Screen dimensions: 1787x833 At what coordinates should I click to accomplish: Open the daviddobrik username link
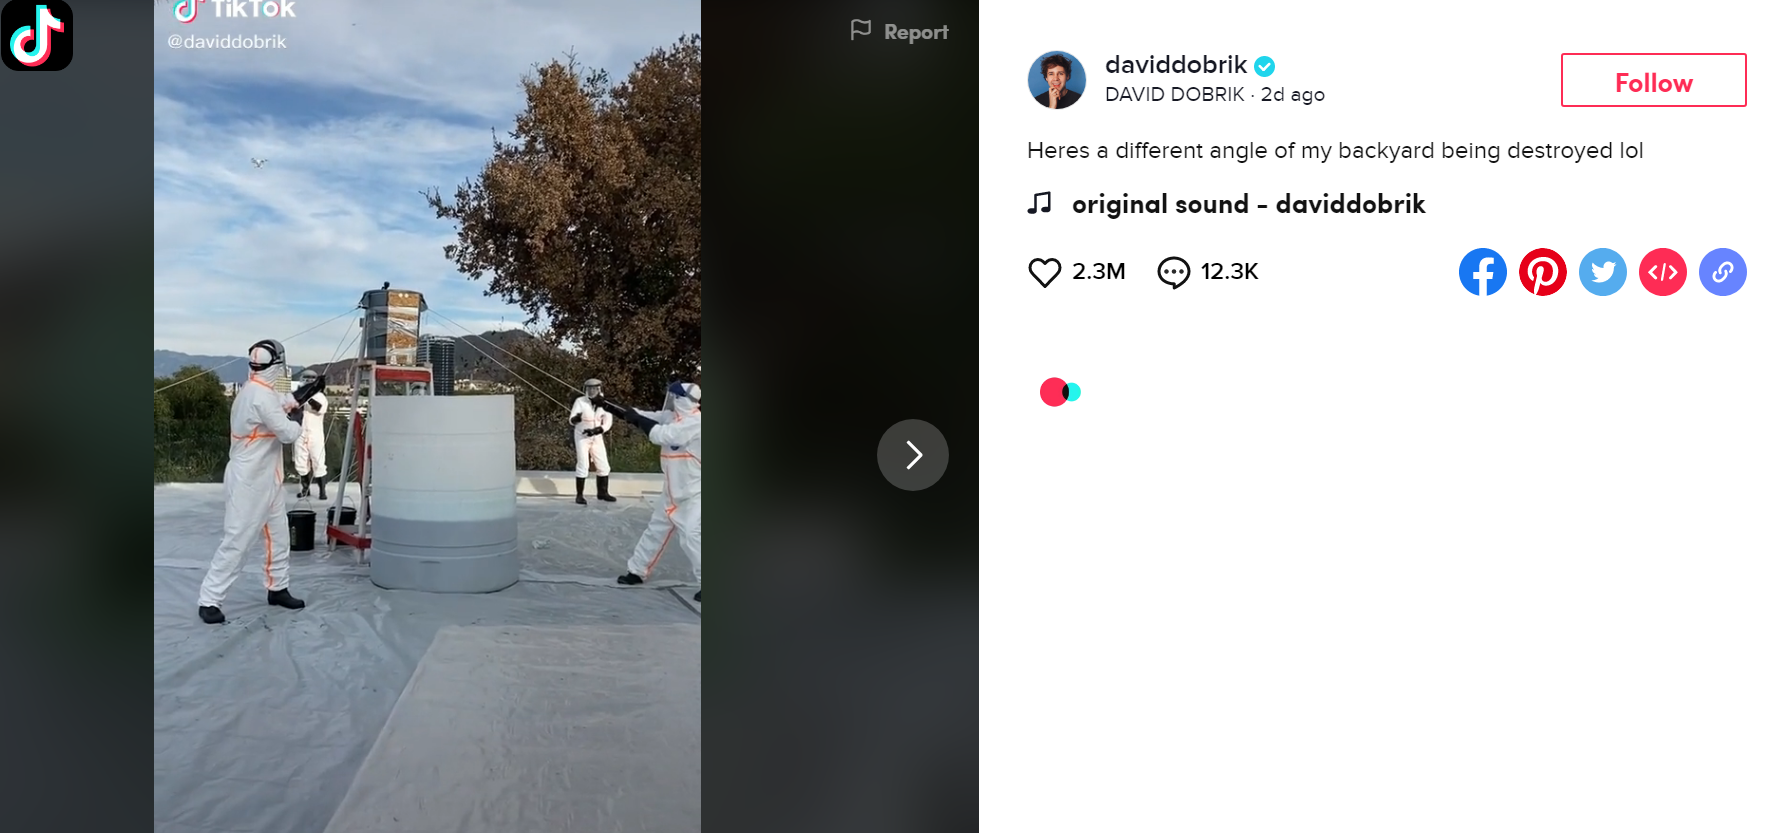pyautogui.click(x=1176, y=65)
